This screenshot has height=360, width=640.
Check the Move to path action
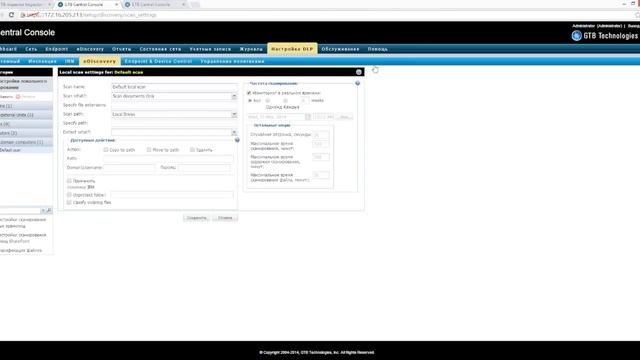149,150
